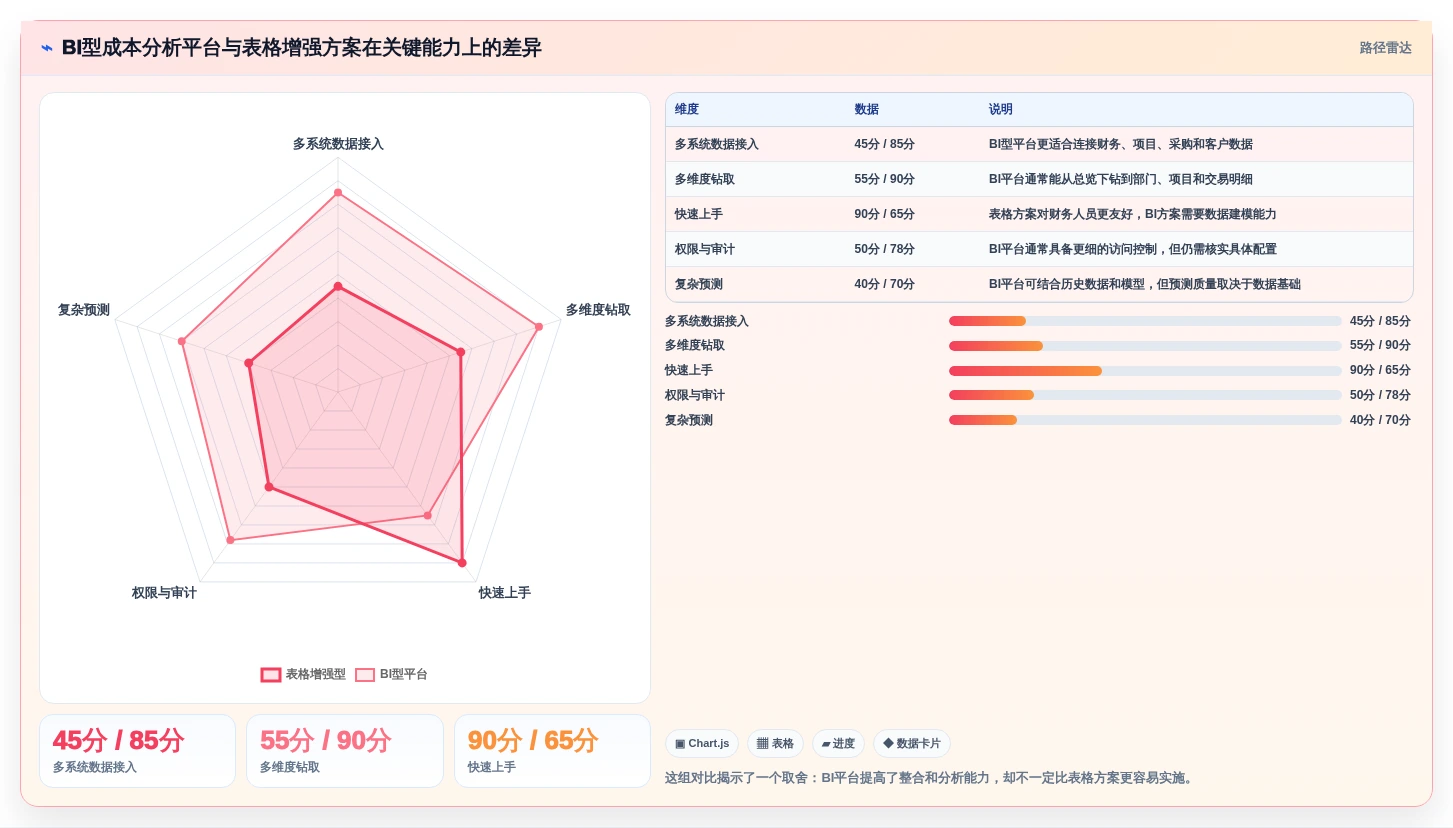Screen dimensions: 1453x828
Task: Click radar axis label 快速上手
Action: (x=505, y=593)
